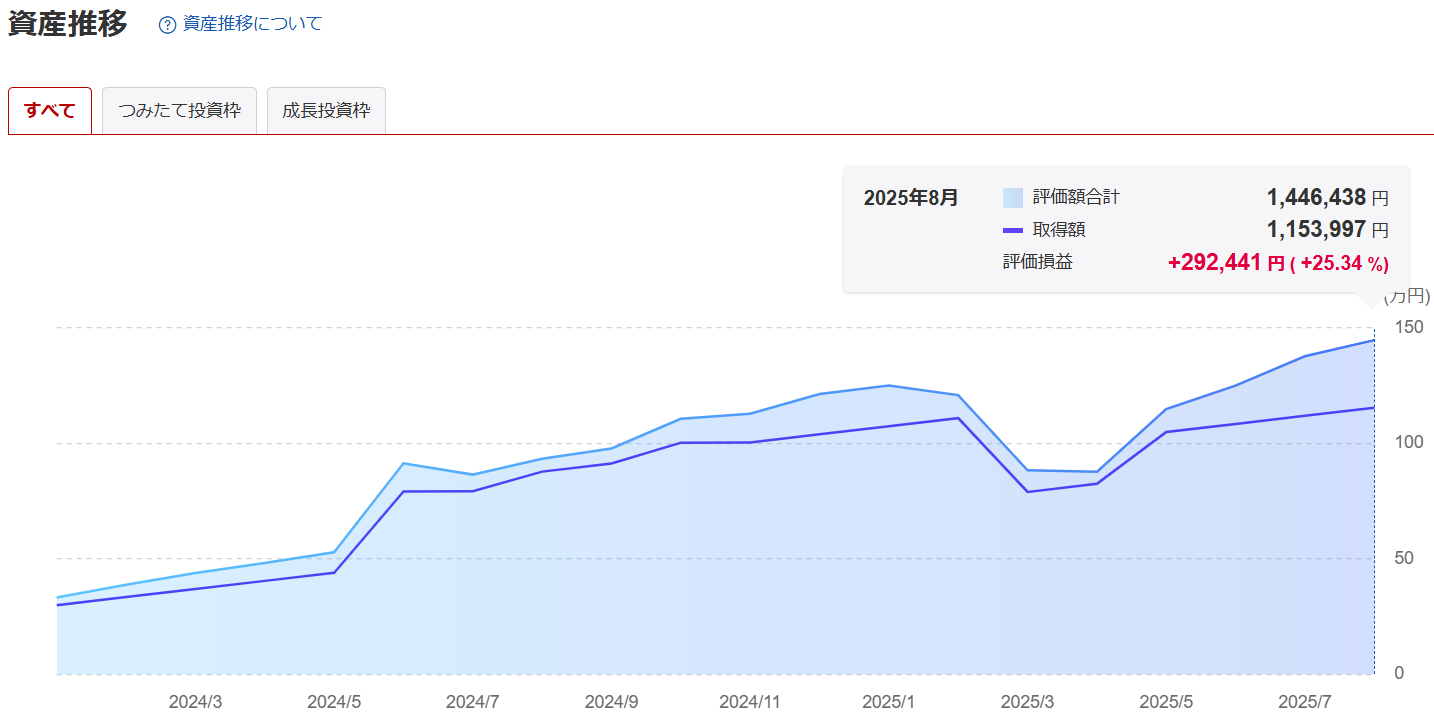Click the question mark help icon

[167, 25]
